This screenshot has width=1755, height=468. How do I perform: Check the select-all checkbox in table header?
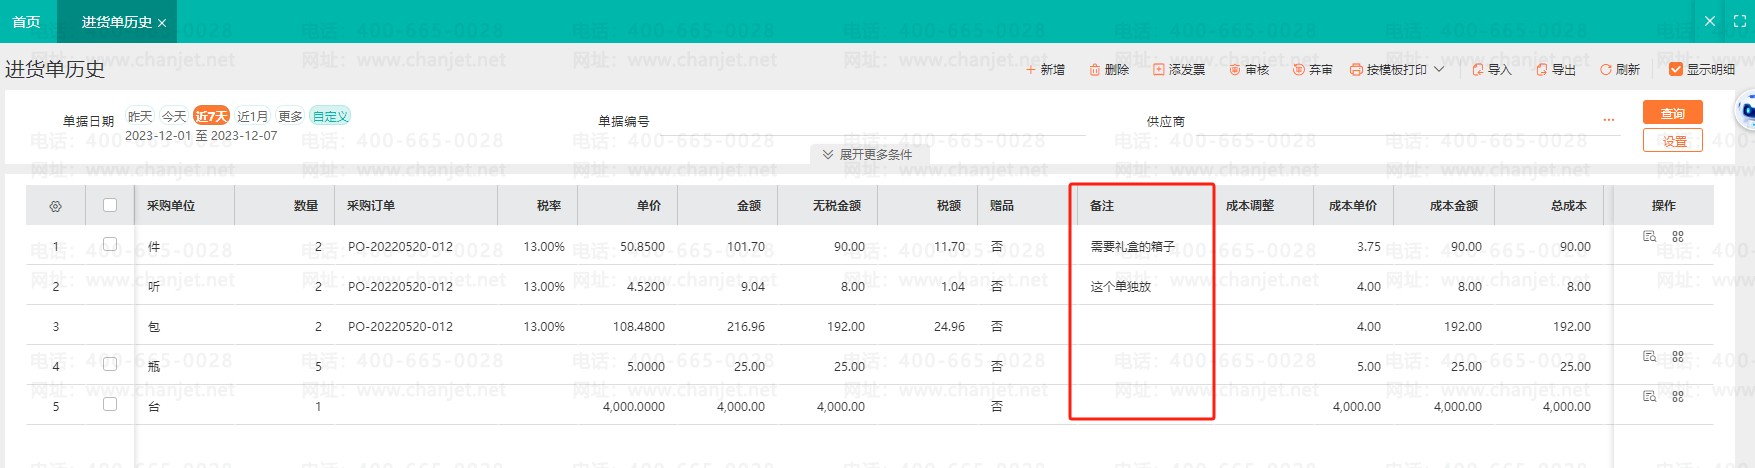tap(110, 205)
